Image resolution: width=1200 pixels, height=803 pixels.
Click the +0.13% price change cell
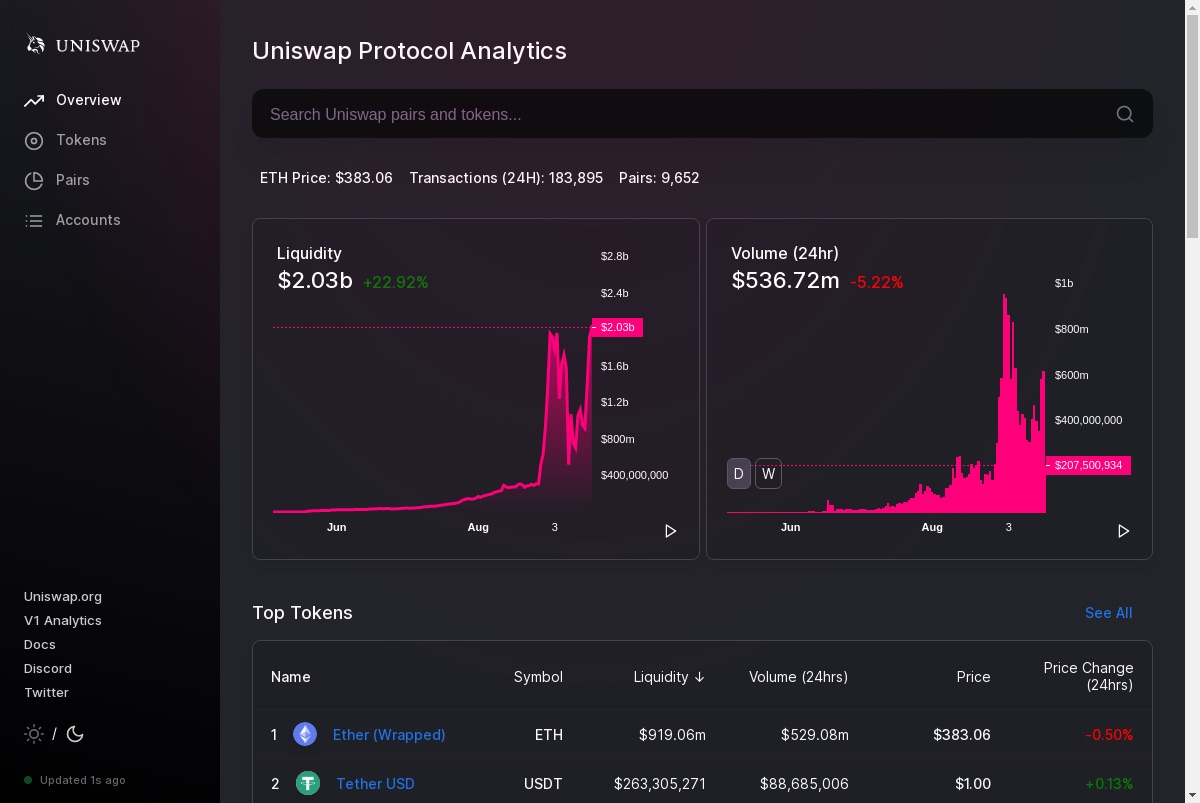pos(1109,784)
